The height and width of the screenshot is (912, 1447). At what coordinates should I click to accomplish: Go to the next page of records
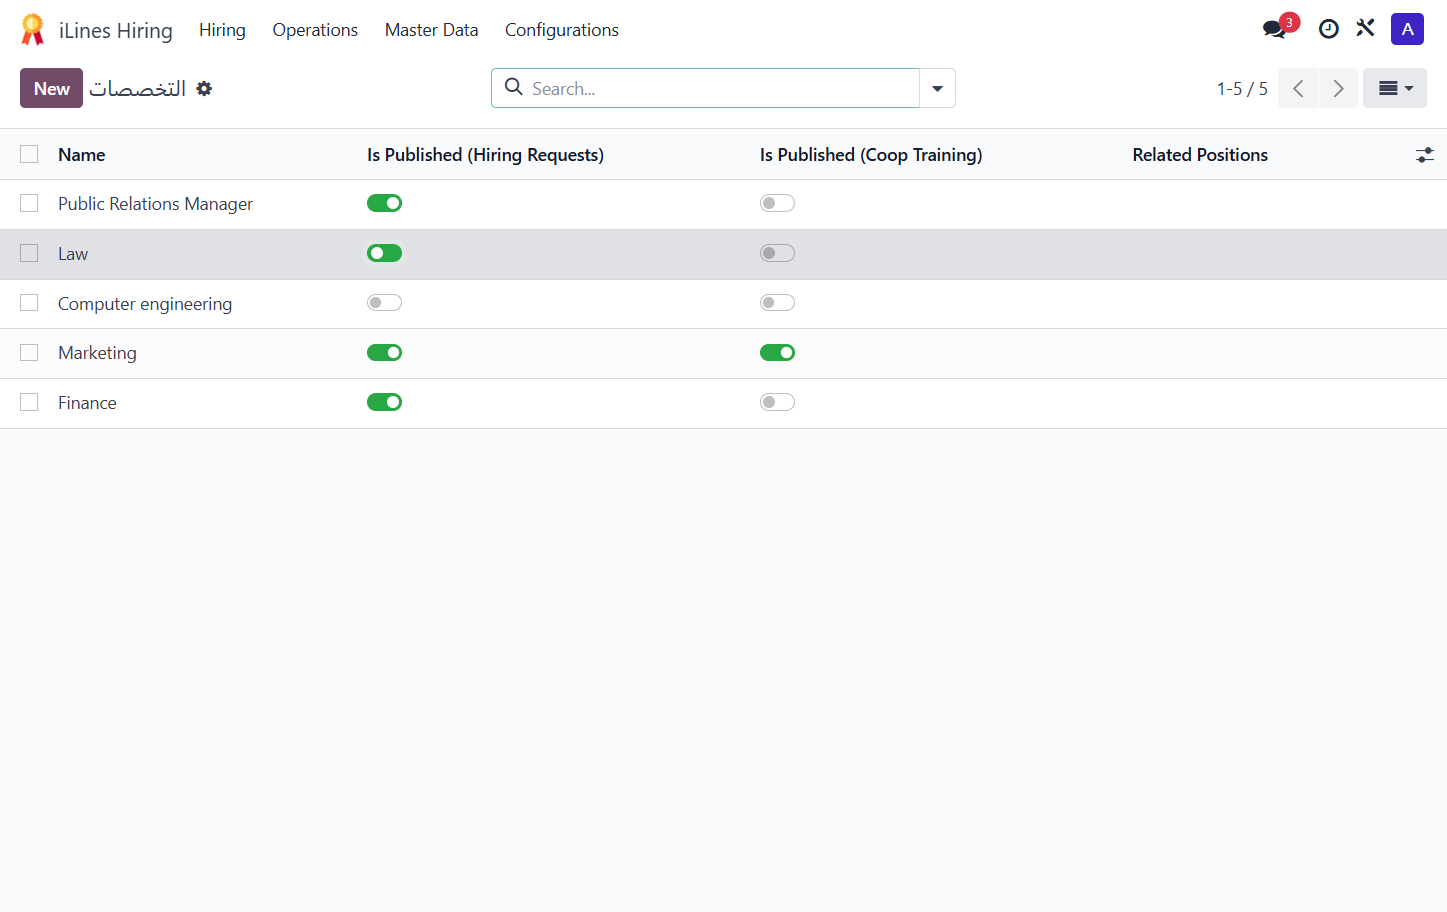point(1338,88)
